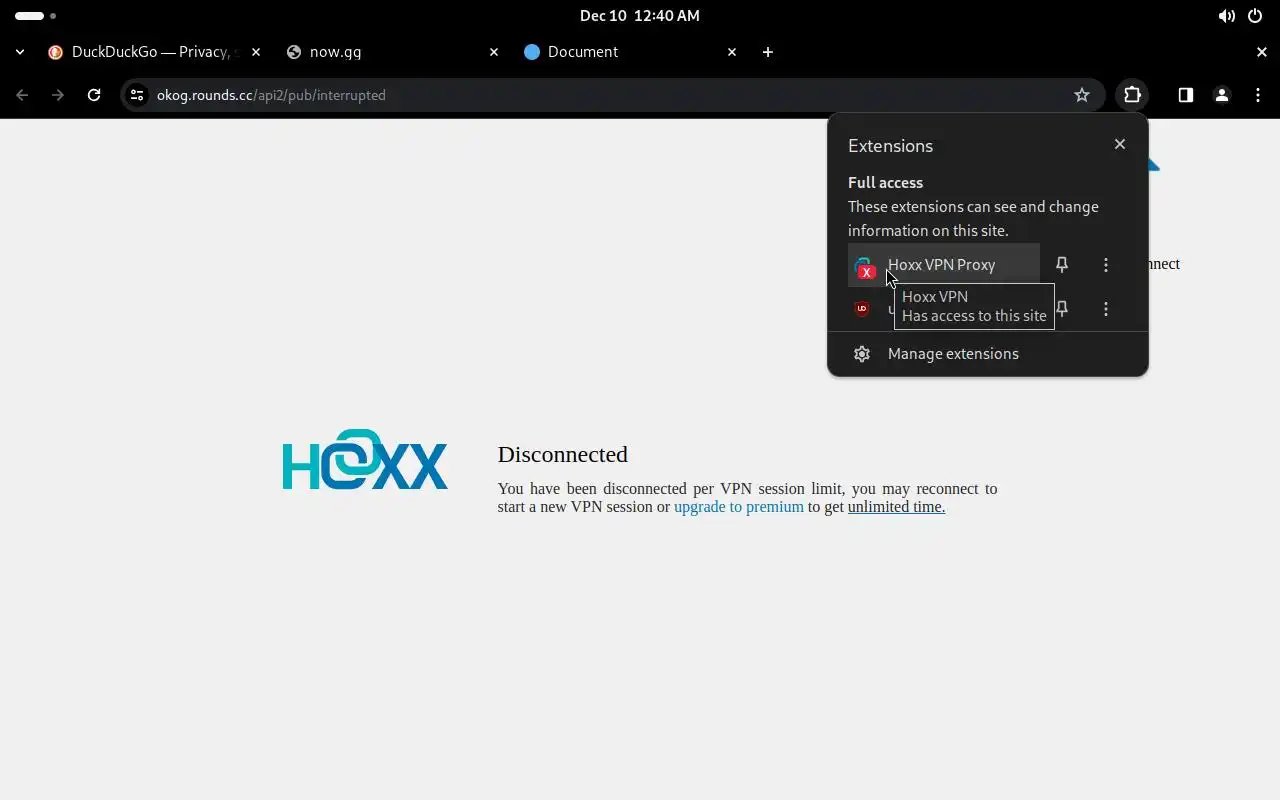Close the DuckDuckGo tab

[x=255, y=52]
